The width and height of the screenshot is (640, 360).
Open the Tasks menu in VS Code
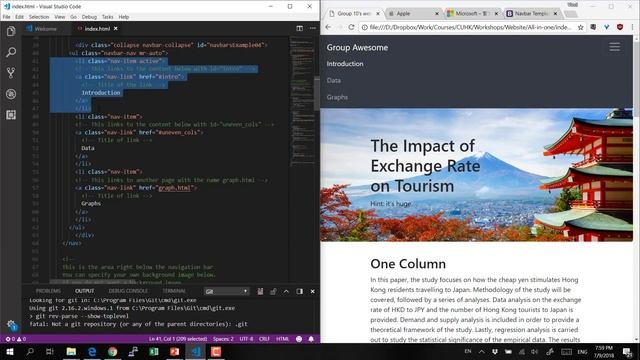107,17
